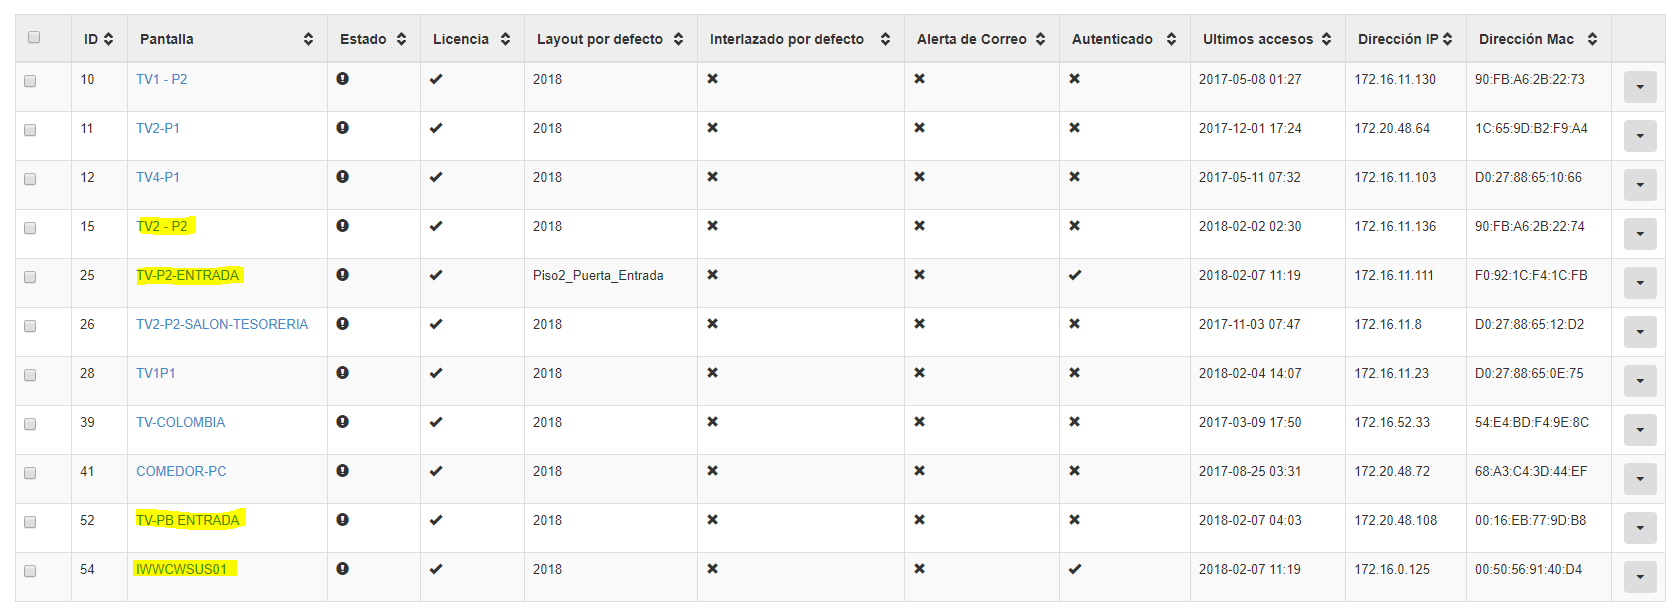The width and height of the screenshot is (1673, 608).
Task: Select the checkbox for display ID 54
Action: 30,571
